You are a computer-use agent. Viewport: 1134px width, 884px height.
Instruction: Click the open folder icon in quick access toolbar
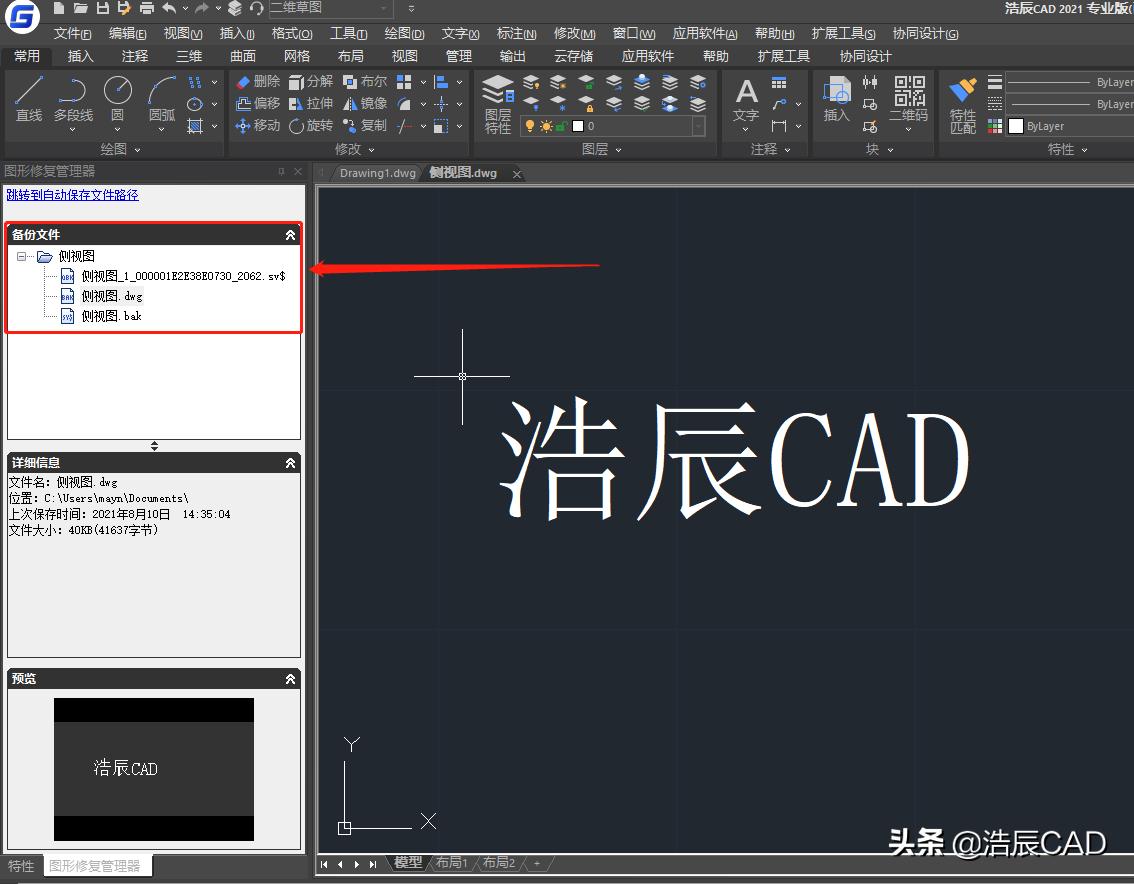tap(81, 8)
